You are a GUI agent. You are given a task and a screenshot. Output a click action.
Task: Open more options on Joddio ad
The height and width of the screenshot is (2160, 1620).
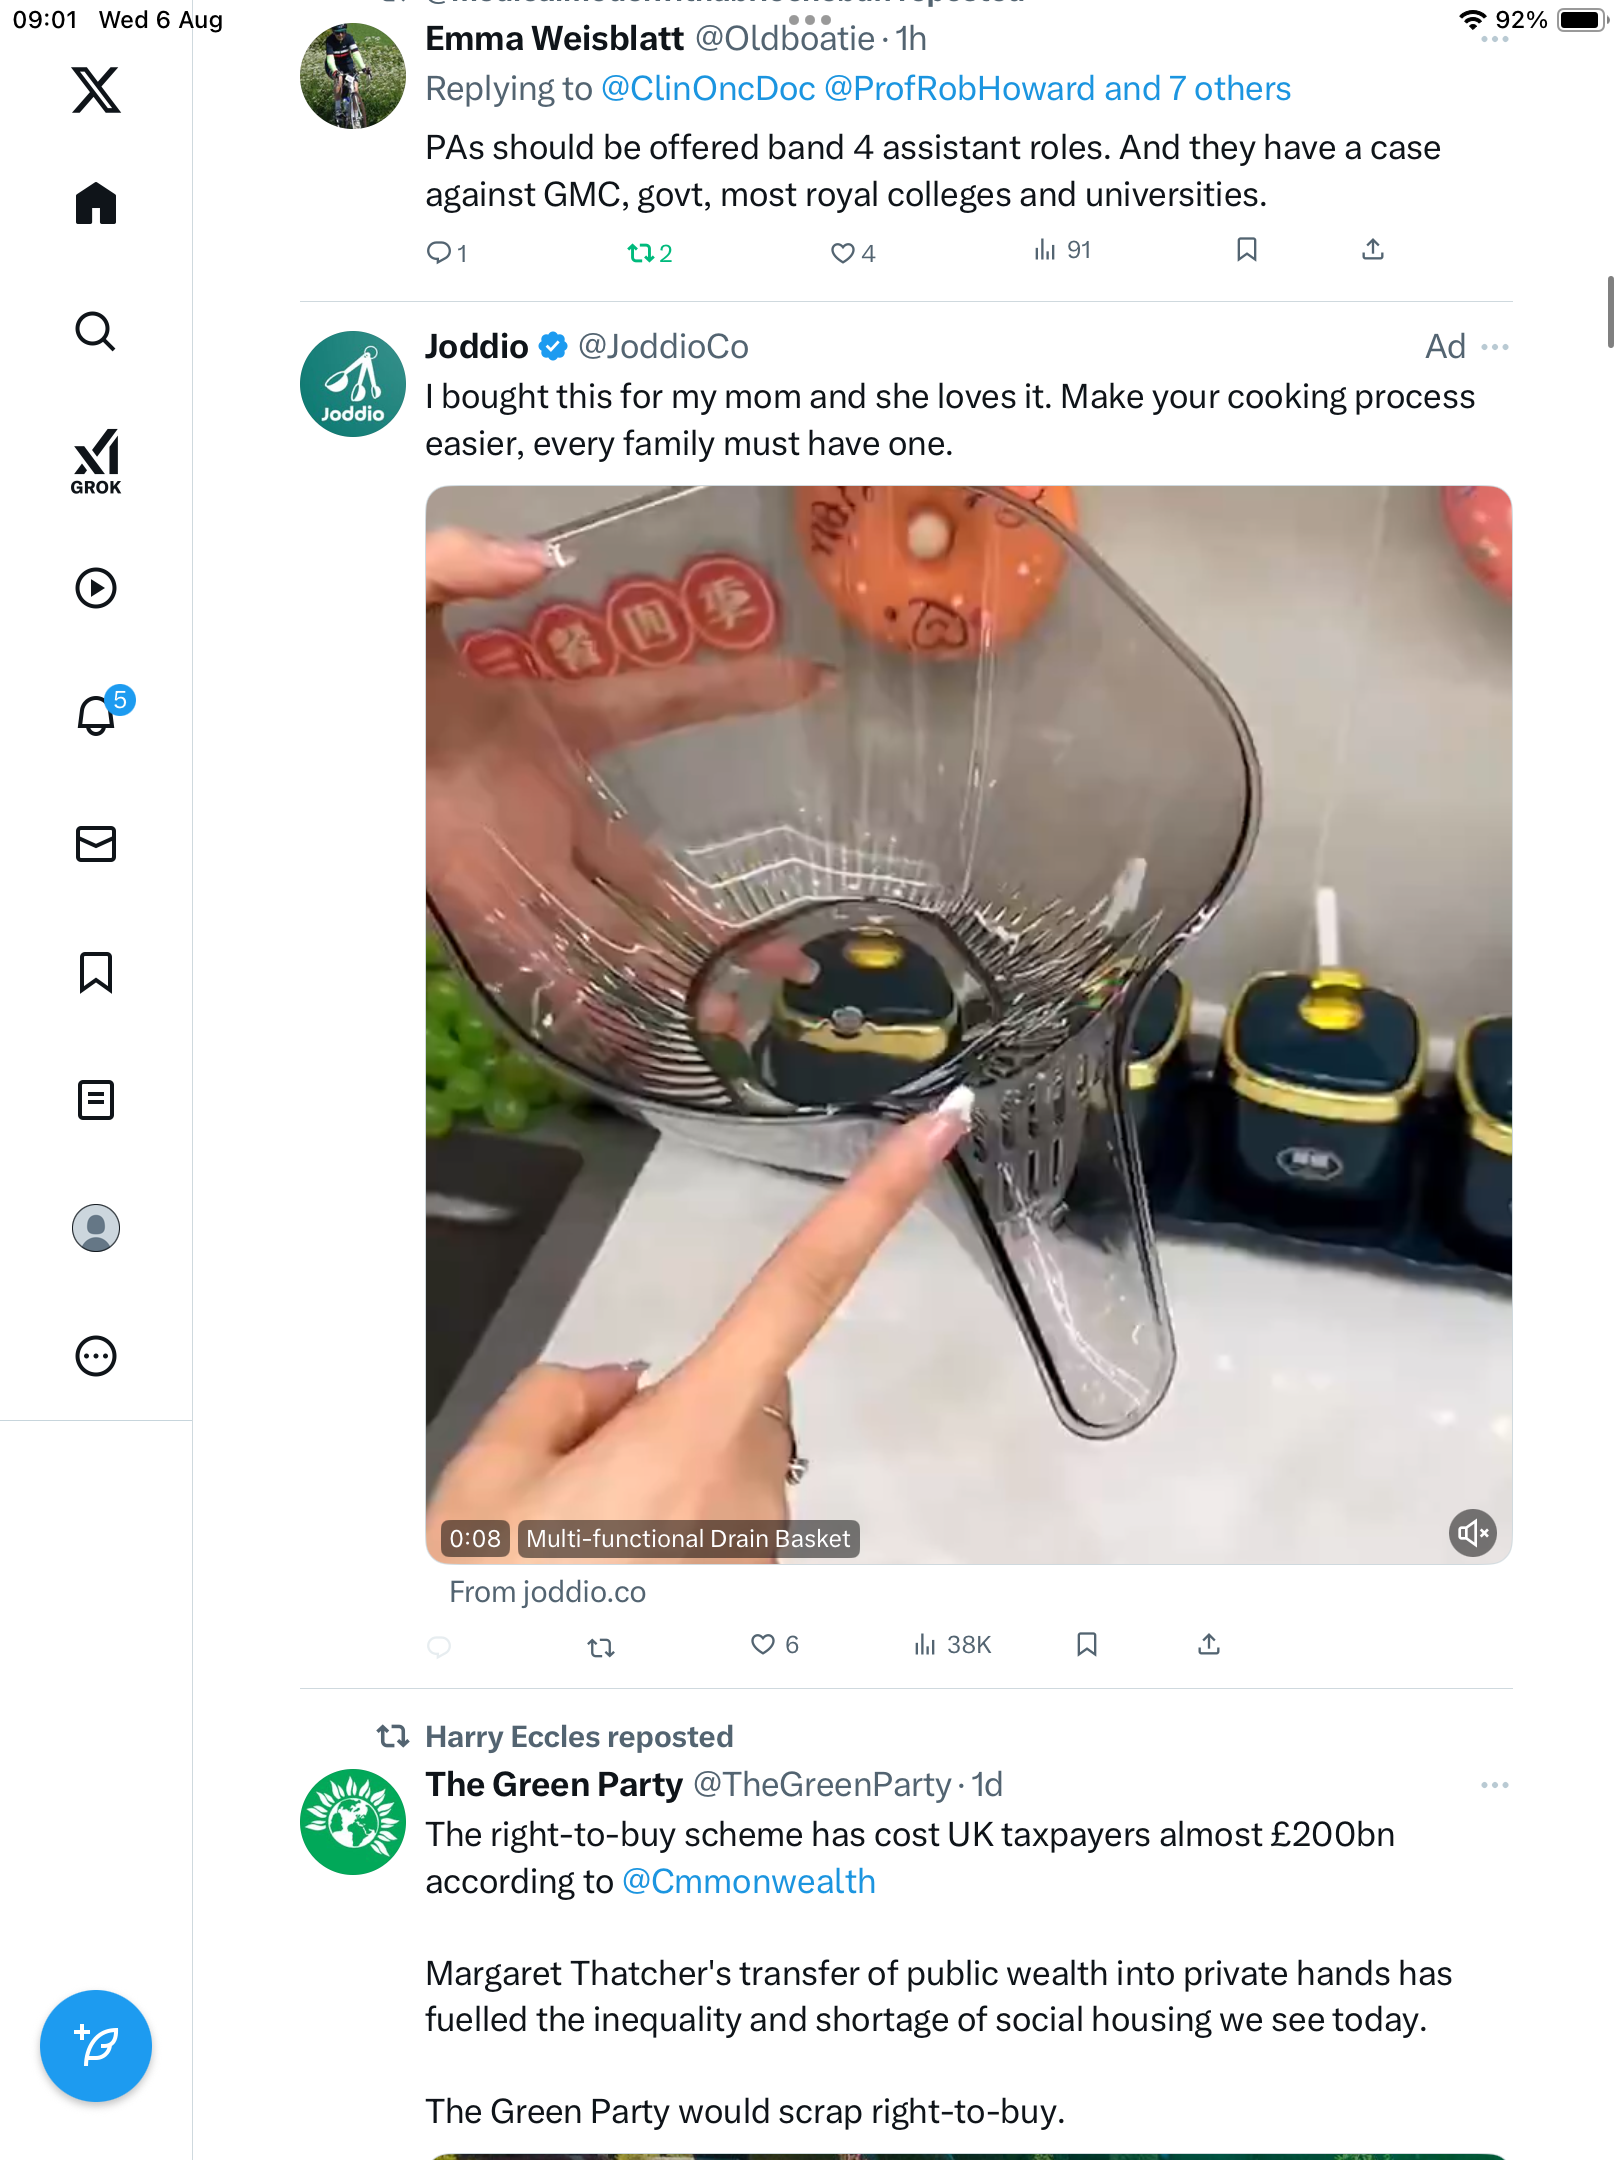pos(1495,347)
